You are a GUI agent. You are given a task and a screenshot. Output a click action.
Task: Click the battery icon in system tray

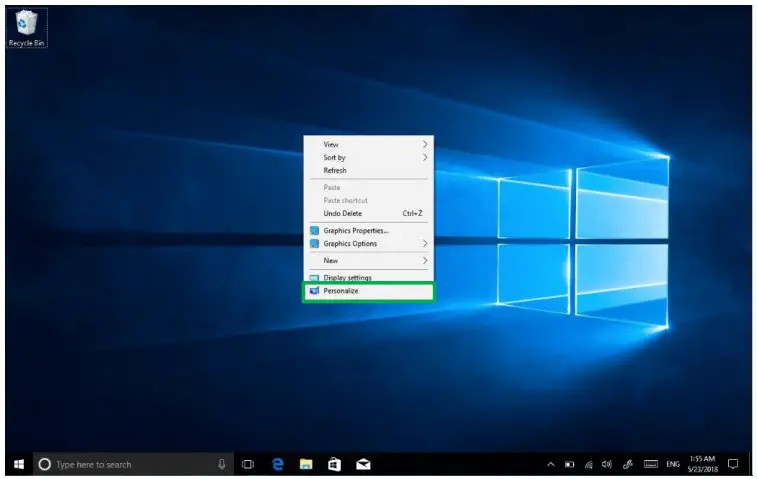click(x=570, y=465)
